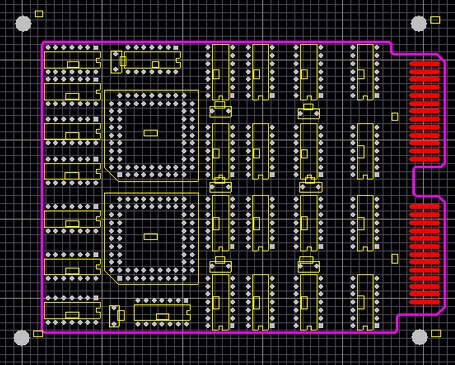455x365 pixels.
Task: Pick the small yellow marker beside bottom-right mounting hole
Action: (x=436, y=333)
